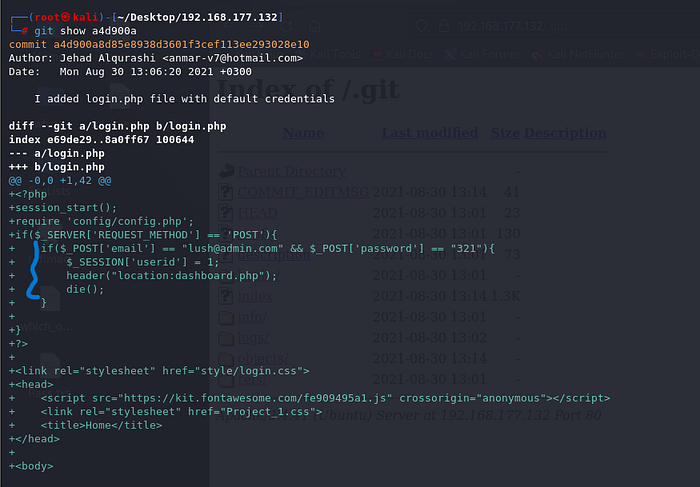Click the folder icon beside logs/
Viewport: 700px width, 487px height.
pos(226,338)
